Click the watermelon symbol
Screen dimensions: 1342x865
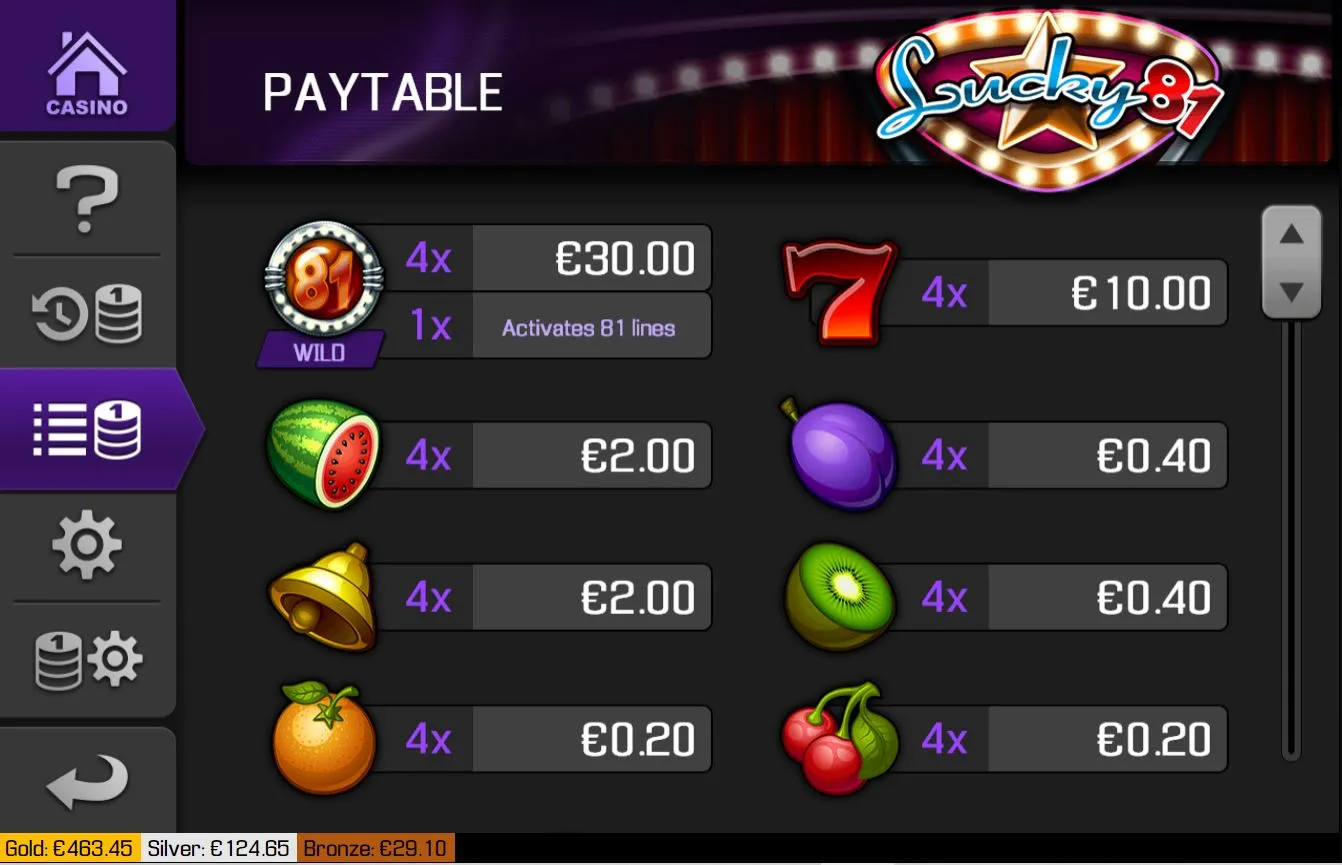point(323,456)
